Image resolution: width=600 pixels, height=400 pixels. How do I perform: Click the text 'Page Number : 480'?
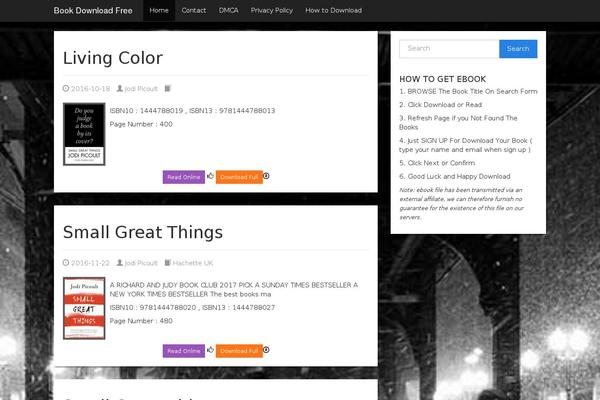[141, 321]
